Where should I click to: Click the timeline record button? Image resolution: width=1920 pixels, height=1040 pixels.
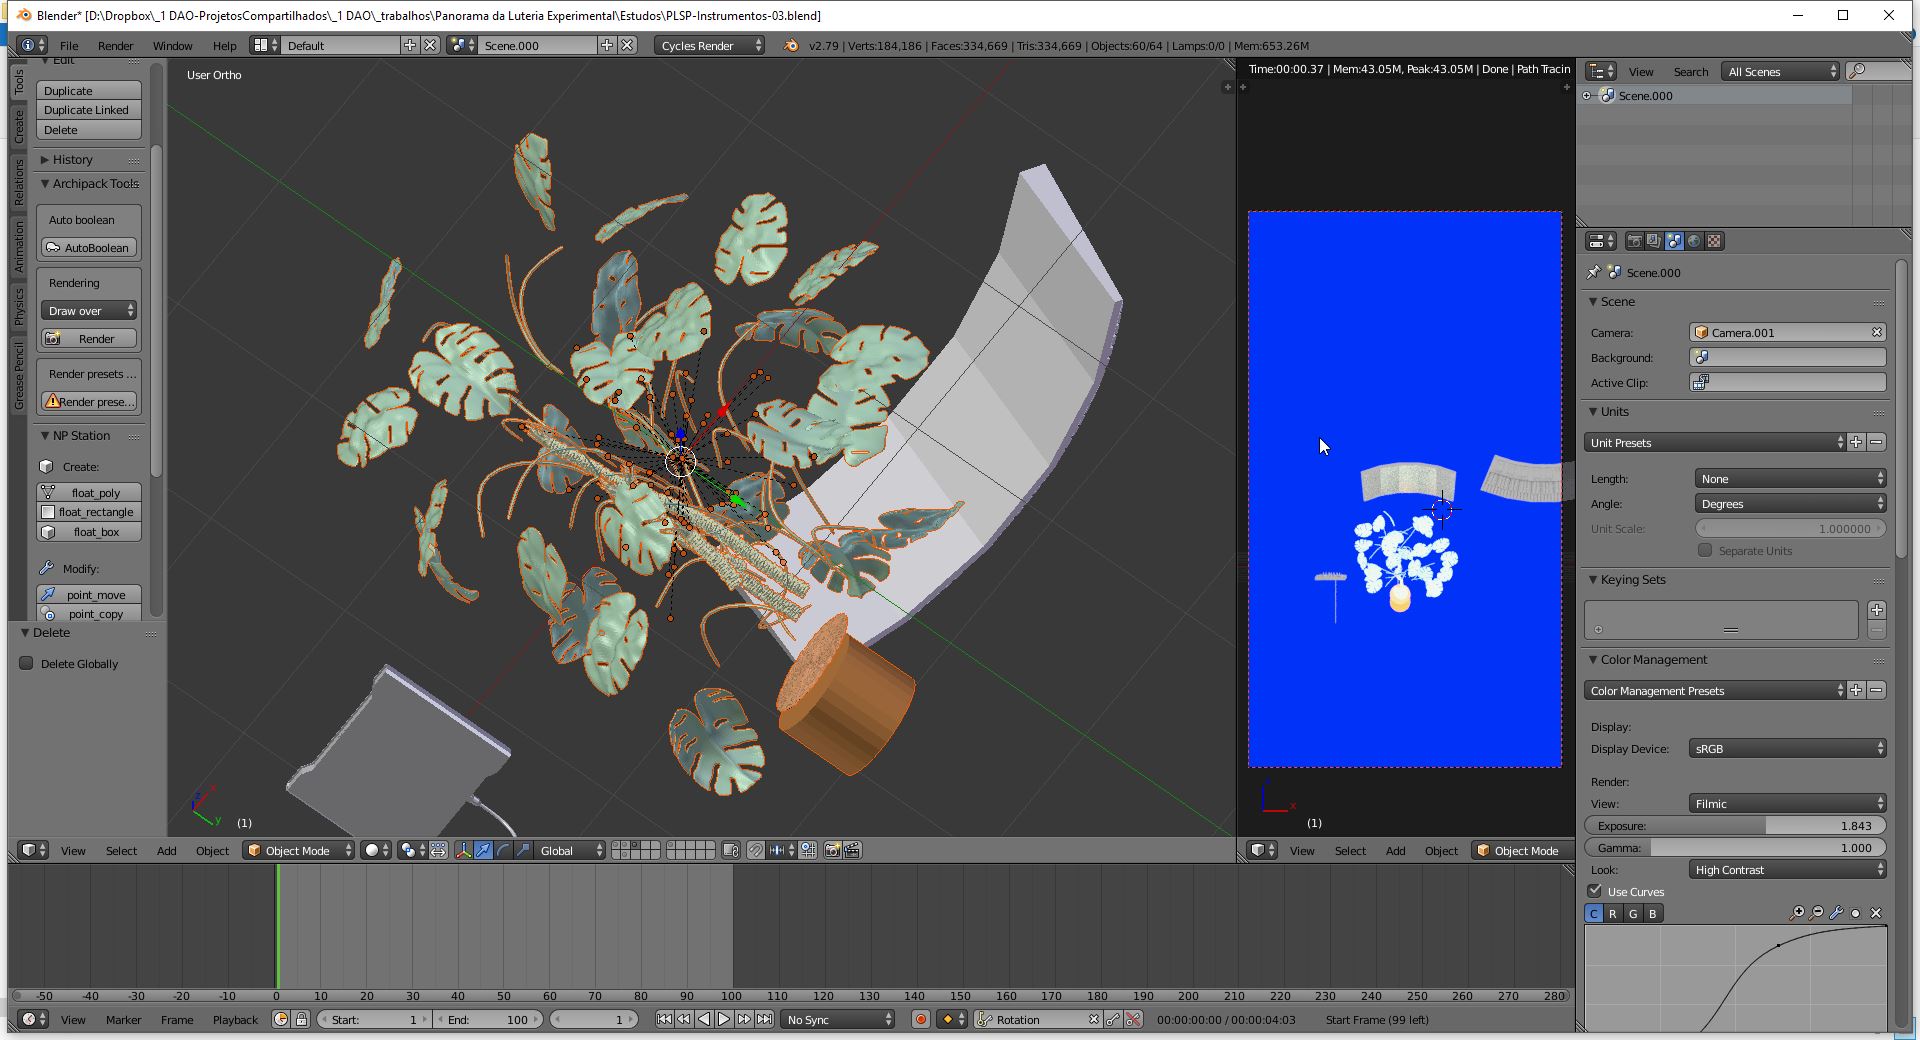920,1019
